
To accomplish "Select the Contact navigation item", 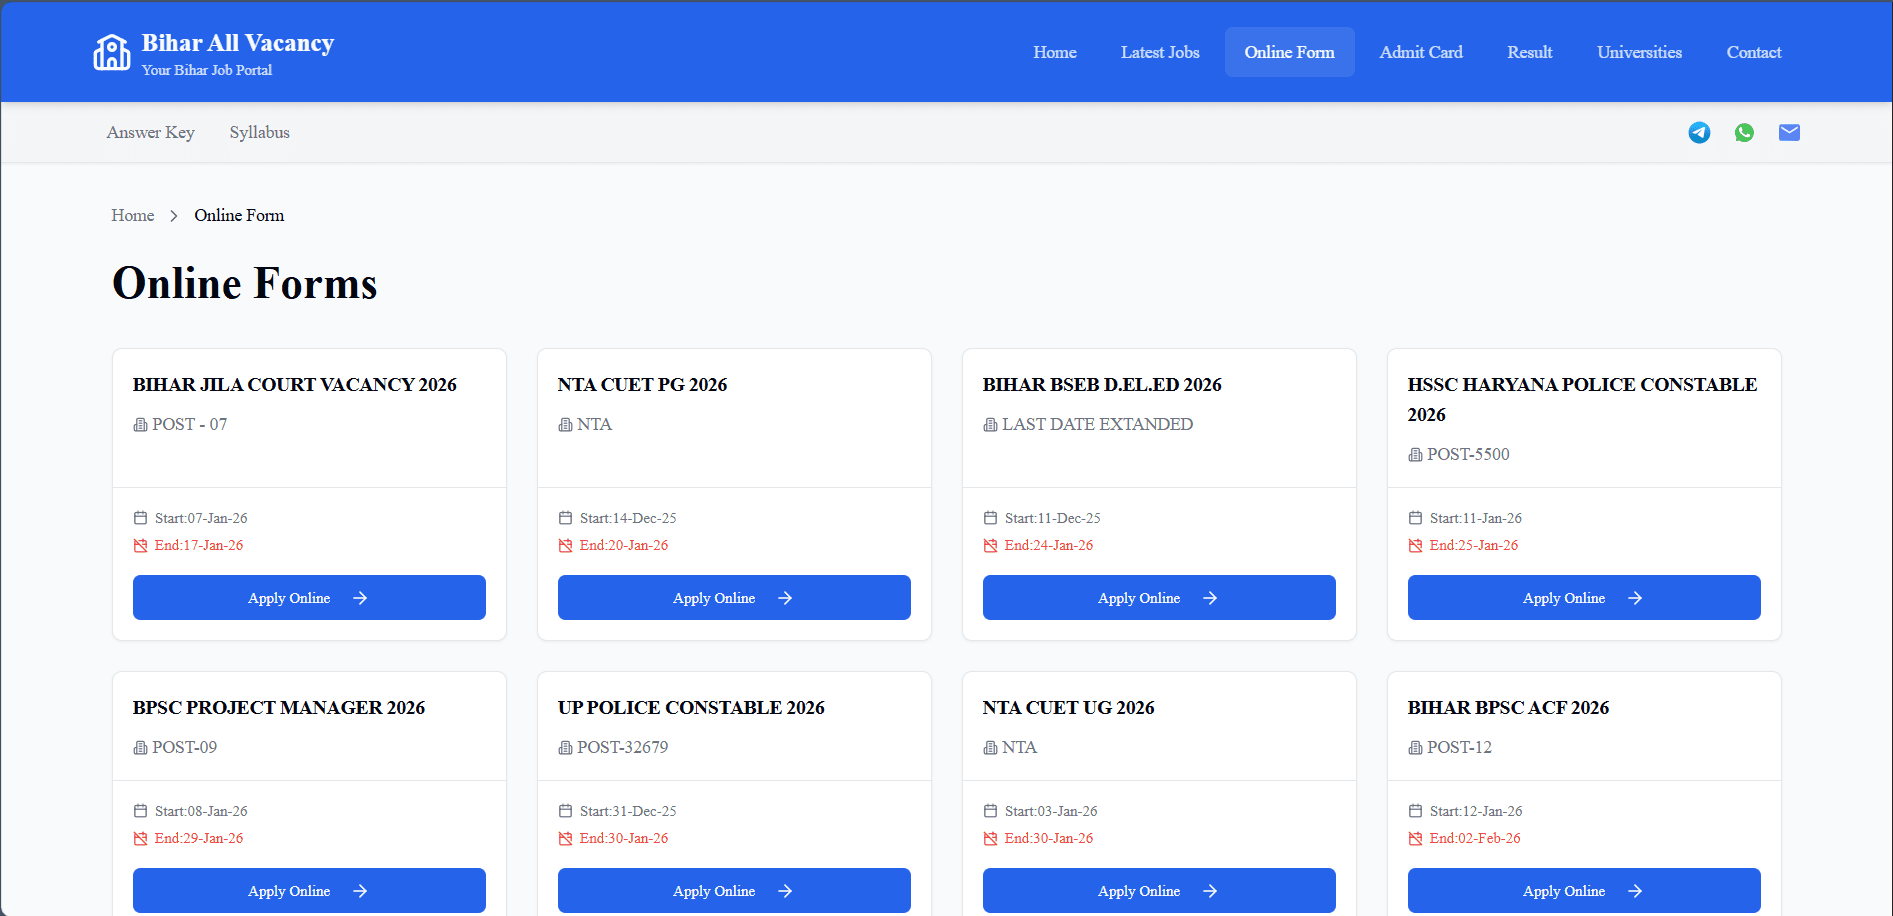I will [x=1753, y=52].
